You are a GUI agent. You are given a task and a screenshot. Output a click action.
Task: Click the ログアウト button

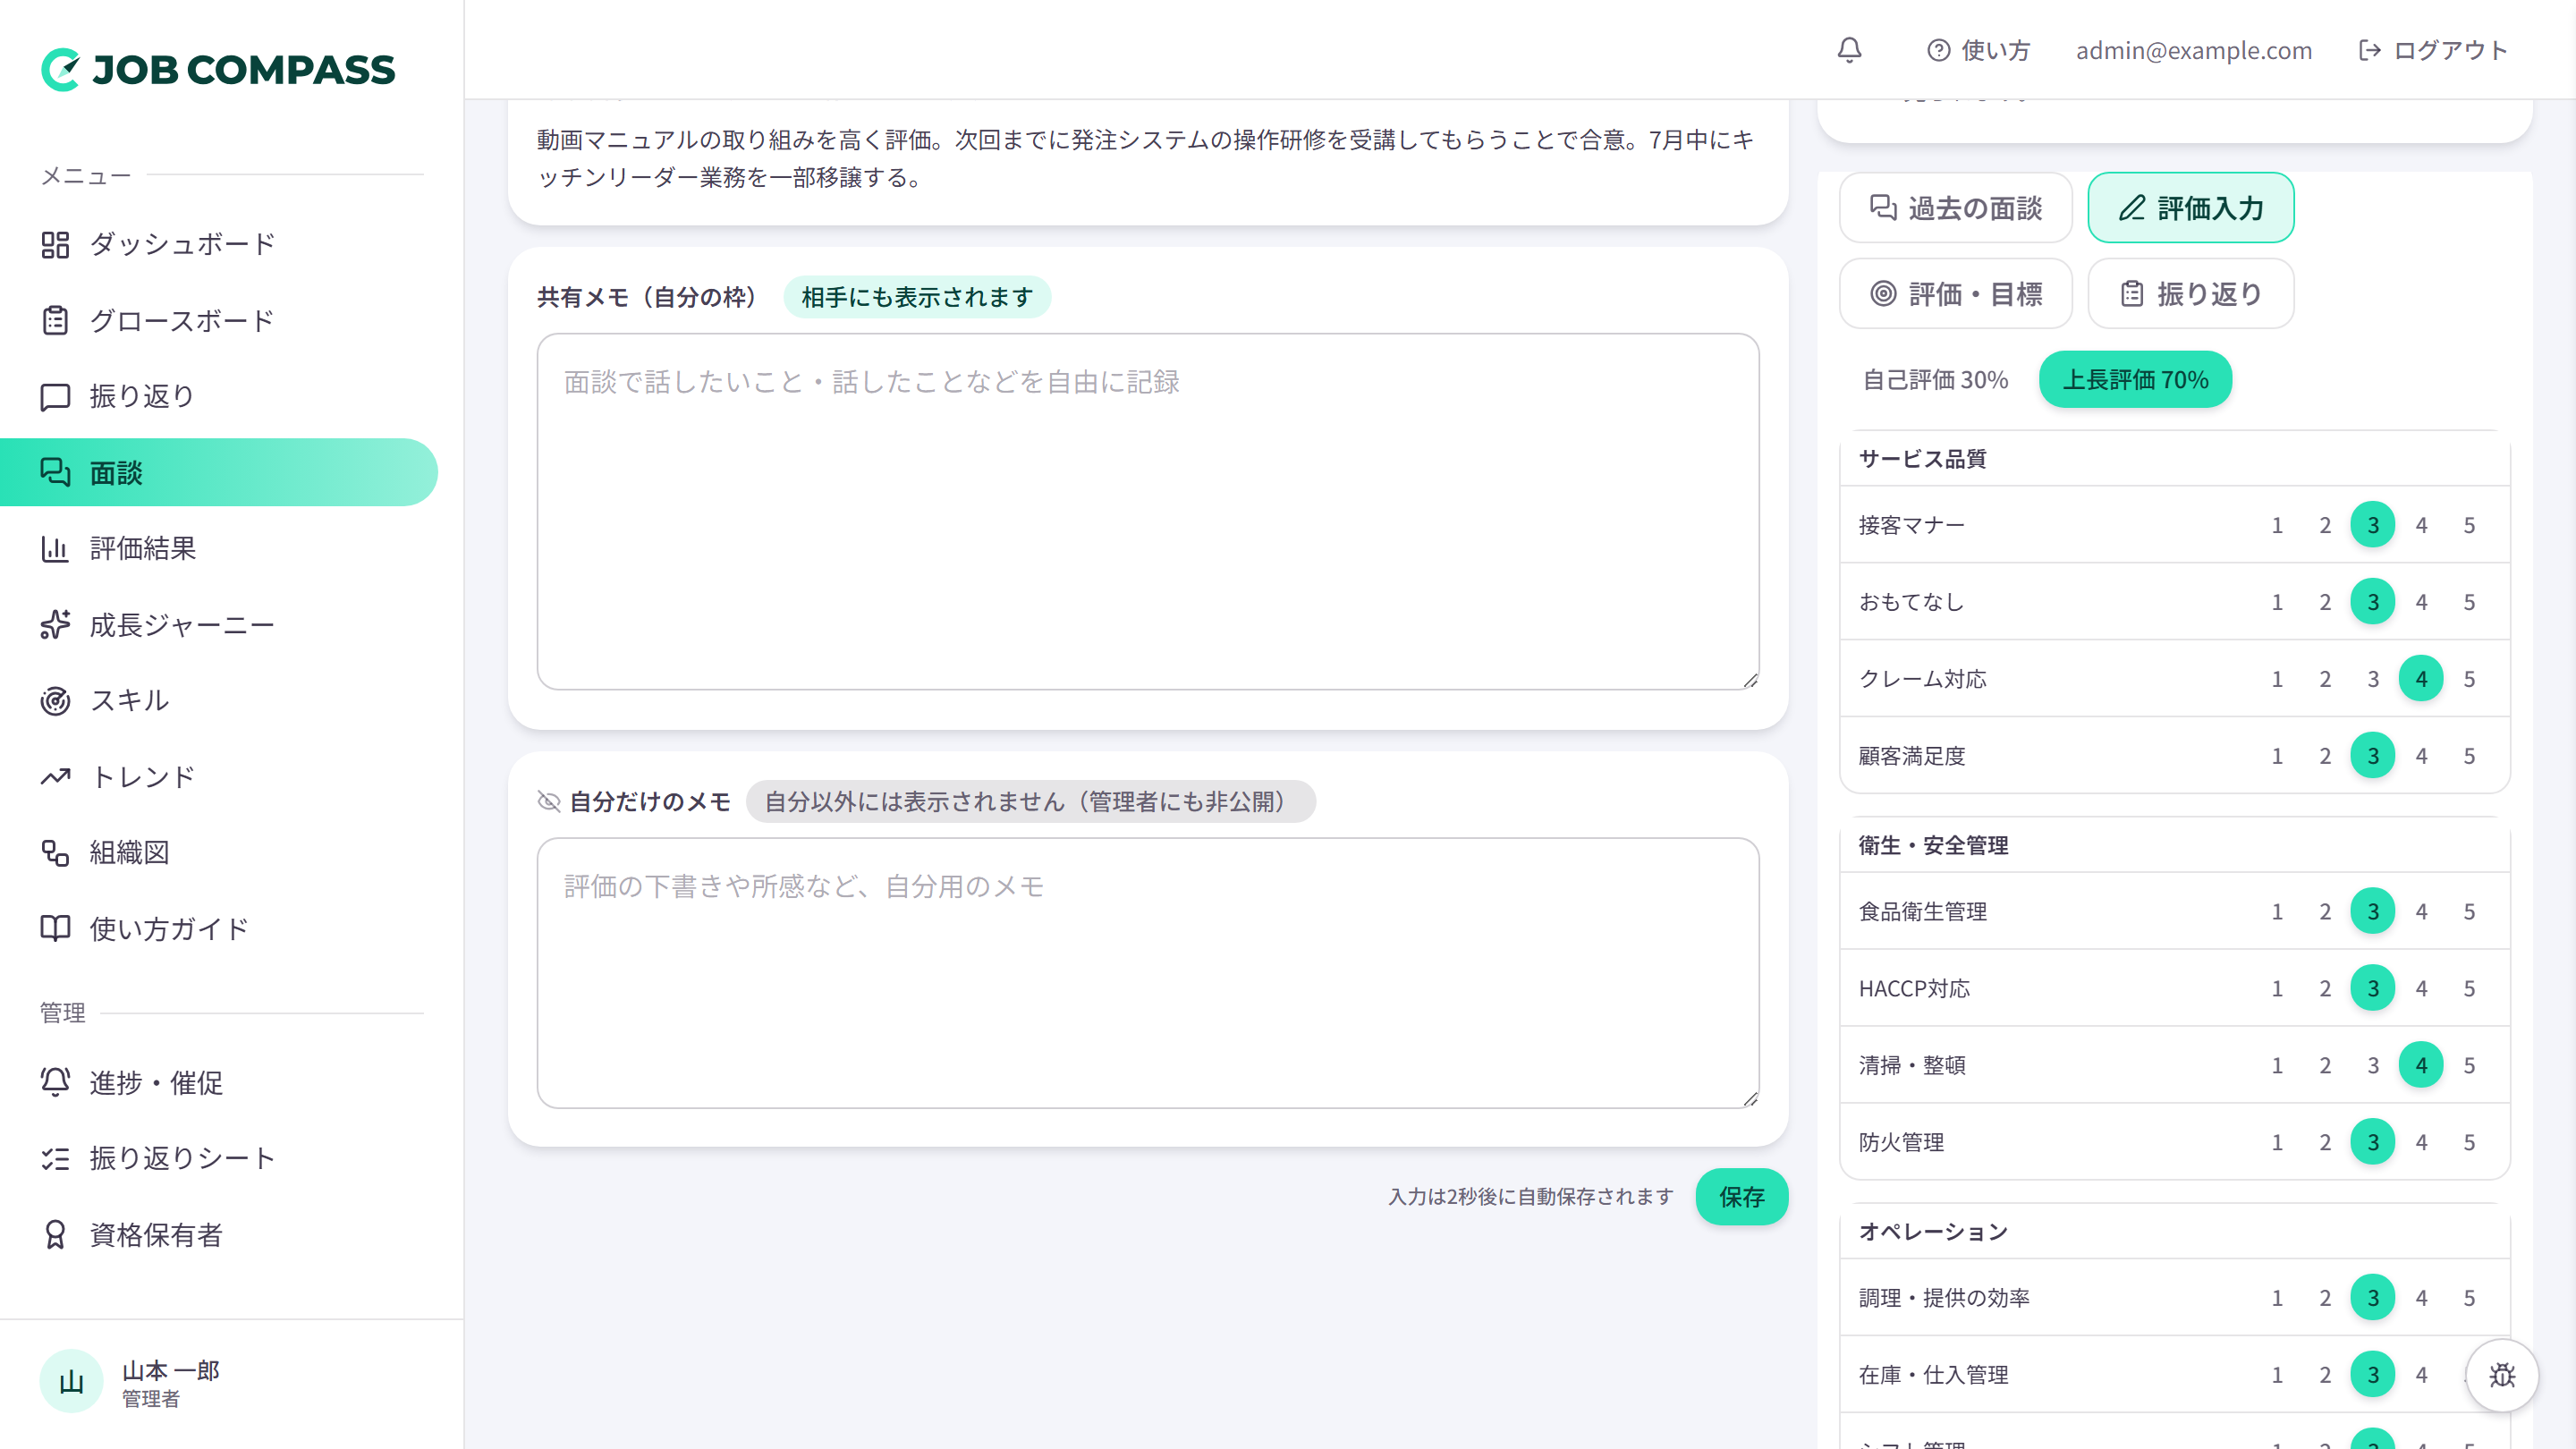pyautogui.click(x=2433, y=50)
